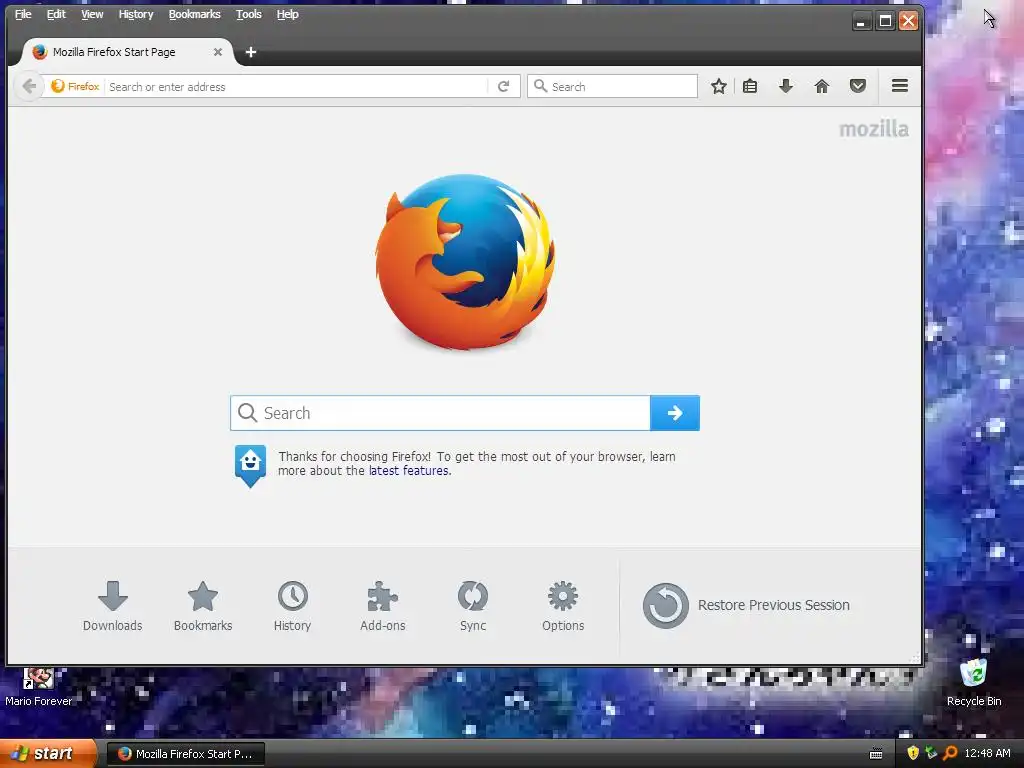
Task: Click the keyboard icon on the taskbar
Action: (876, 754)
